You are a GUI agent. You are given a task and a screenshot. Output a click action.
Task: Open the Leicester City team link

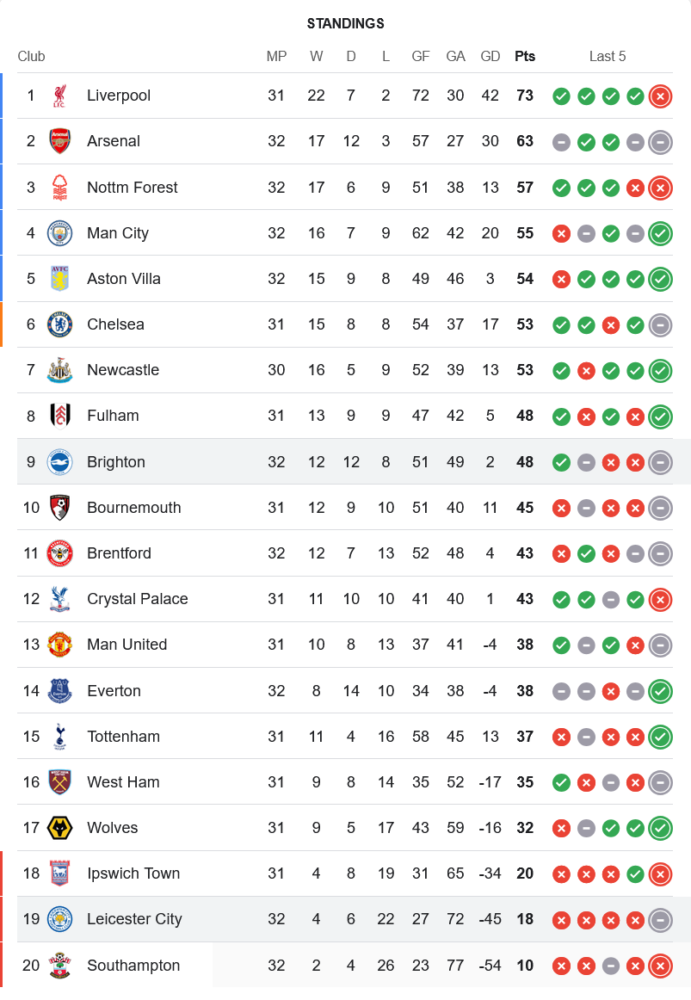pyautogui.click(x=134, y=919)
